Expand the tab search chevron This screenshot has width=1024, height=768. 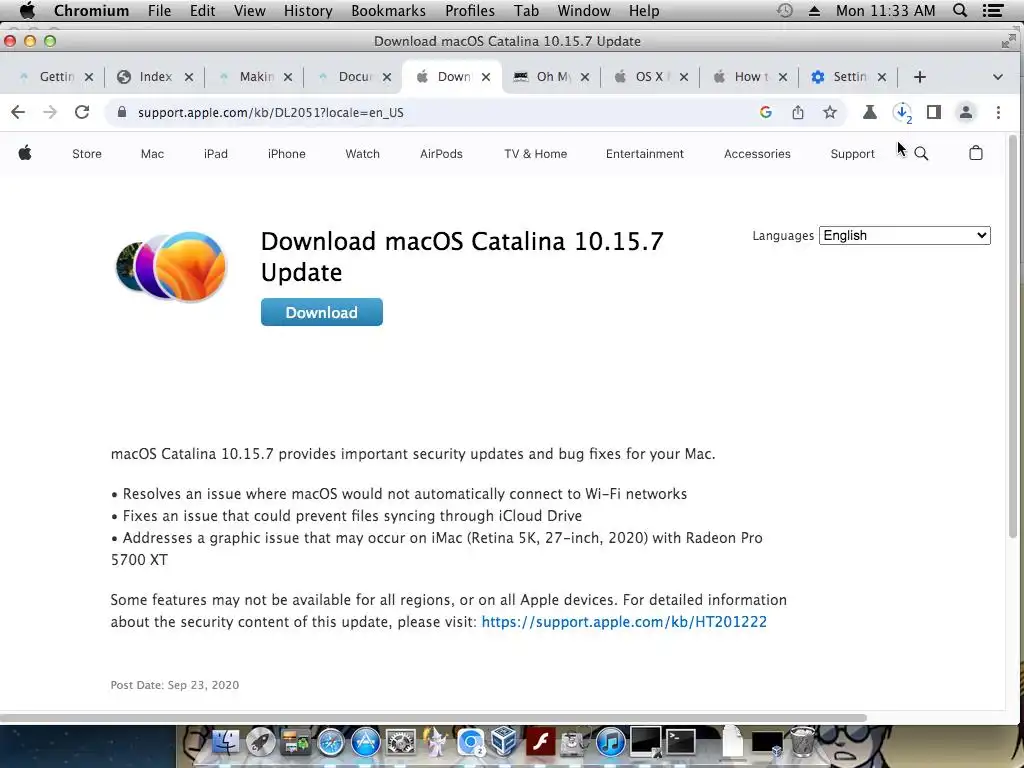[x=998, y=77]
